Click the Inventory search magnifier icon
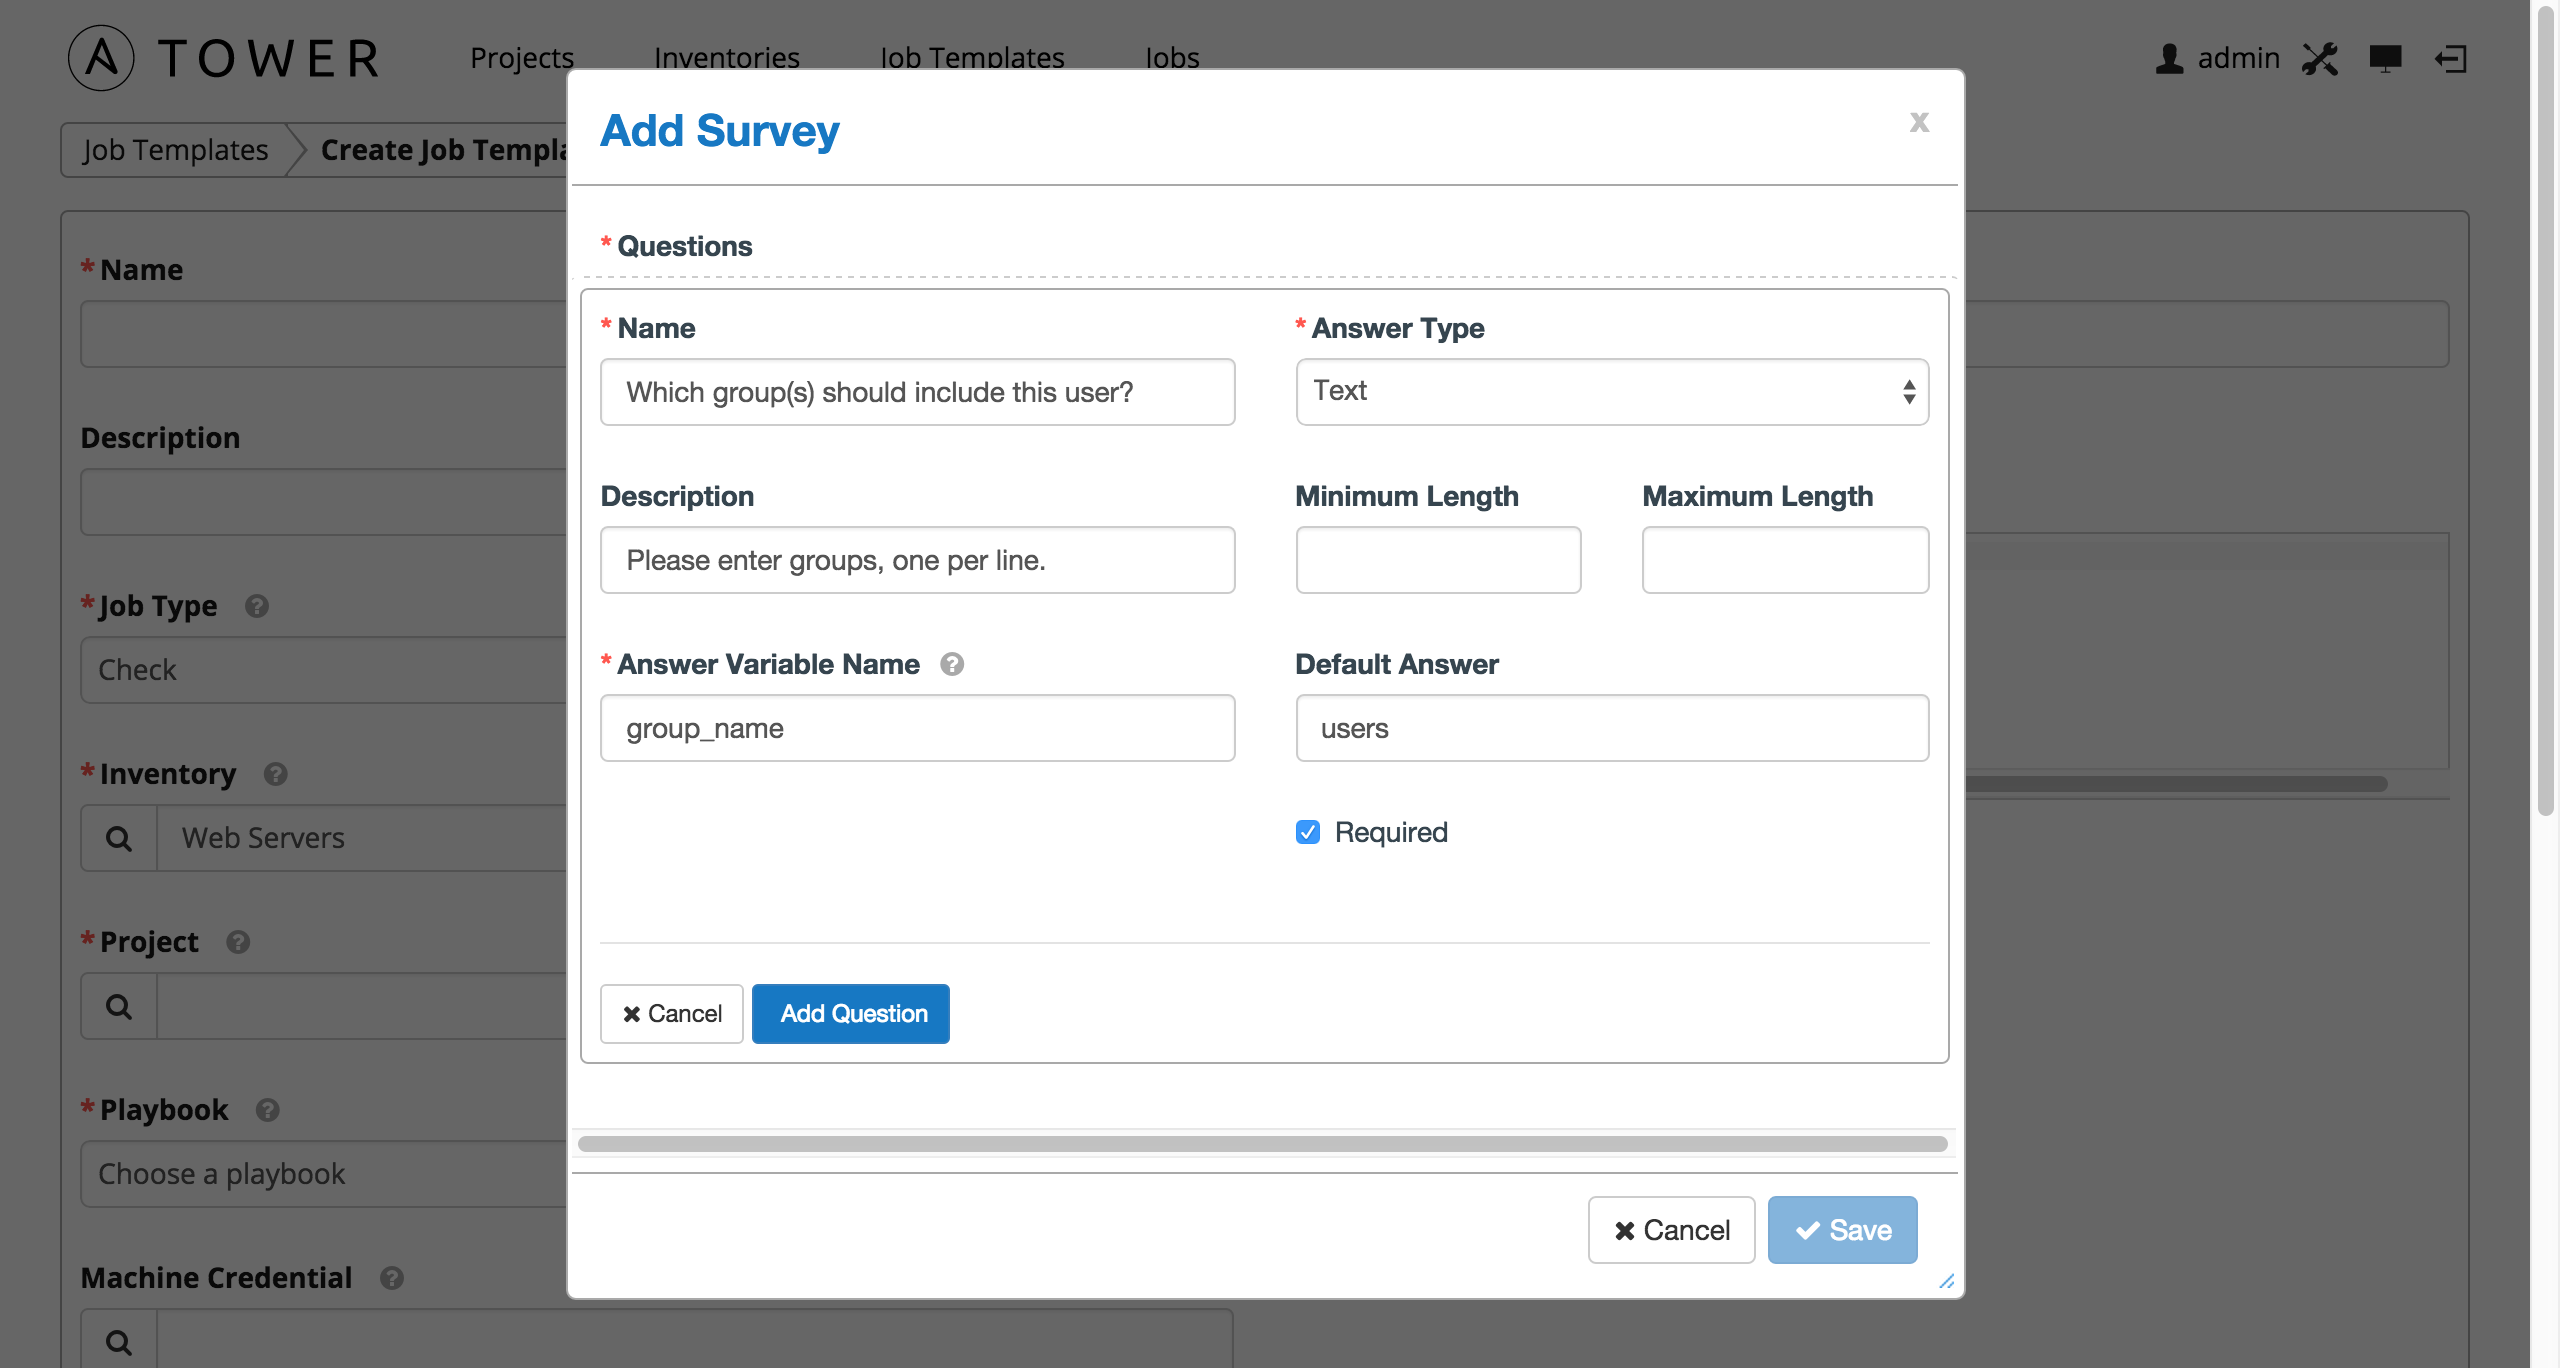This screenshot has height=1368, width=2560. (115, 836)
